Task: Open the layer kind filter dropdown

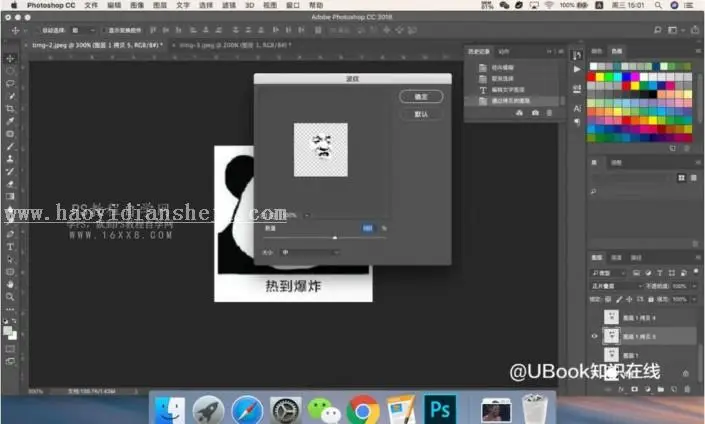Action: pos(608,273)
